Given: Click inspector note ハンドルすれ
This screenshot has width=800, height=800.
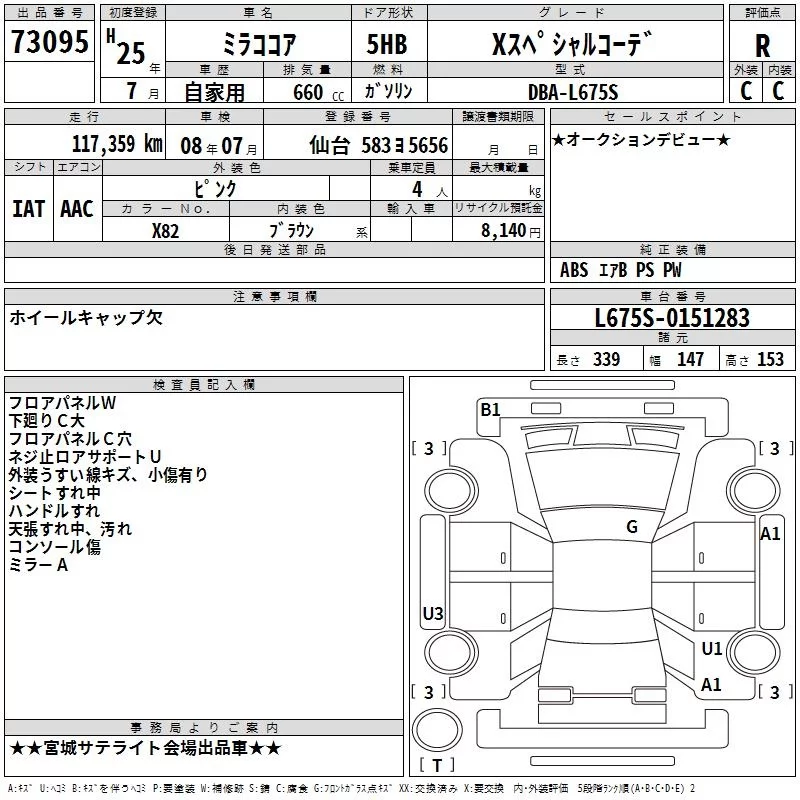Looking at the screenshot, I should [x=54, y=511].
